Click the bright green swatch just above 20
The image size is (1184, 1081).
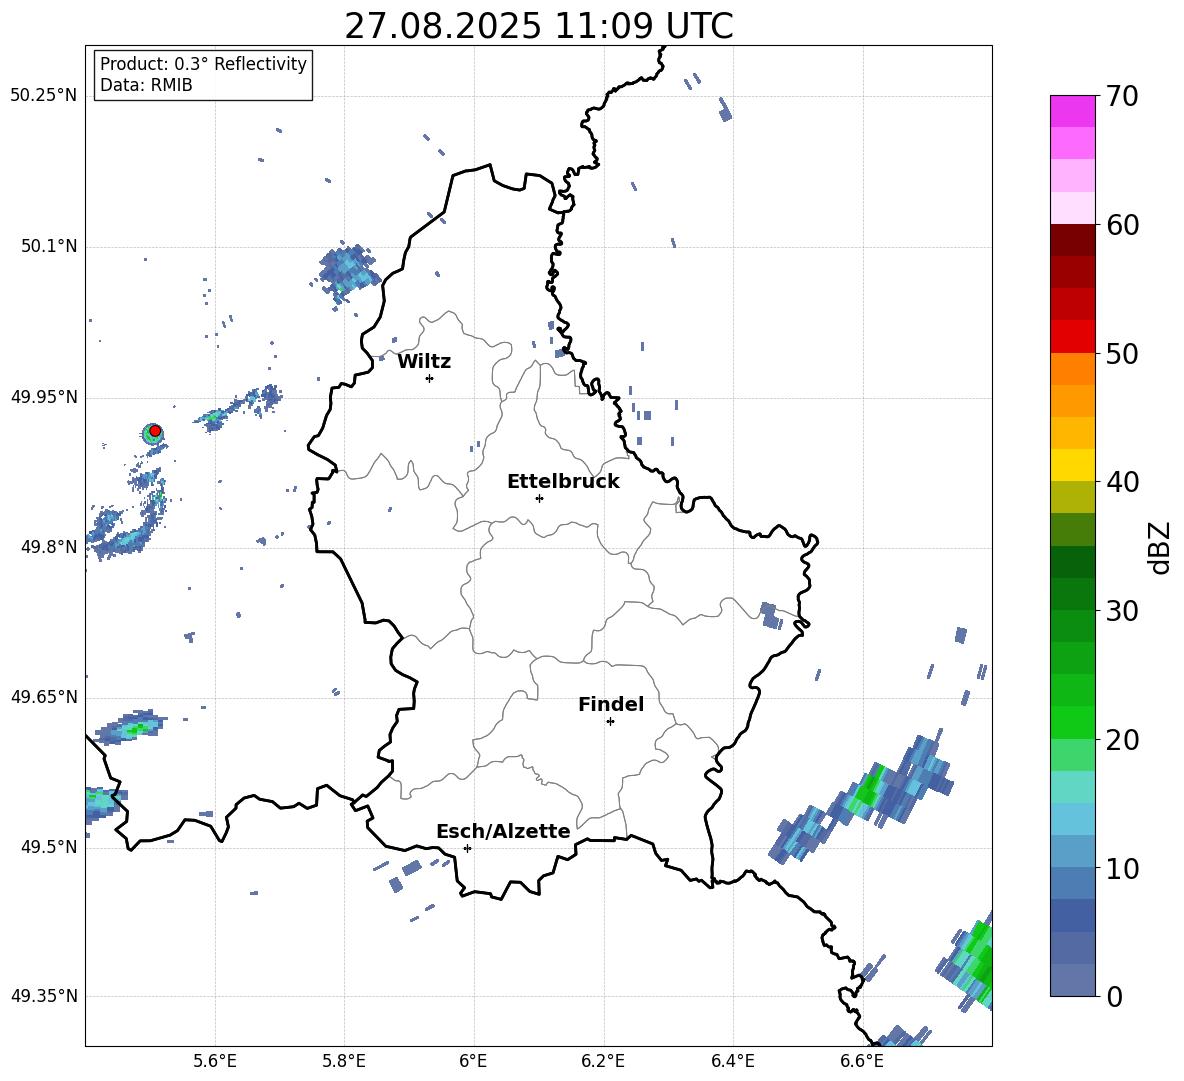point(1072,722)
